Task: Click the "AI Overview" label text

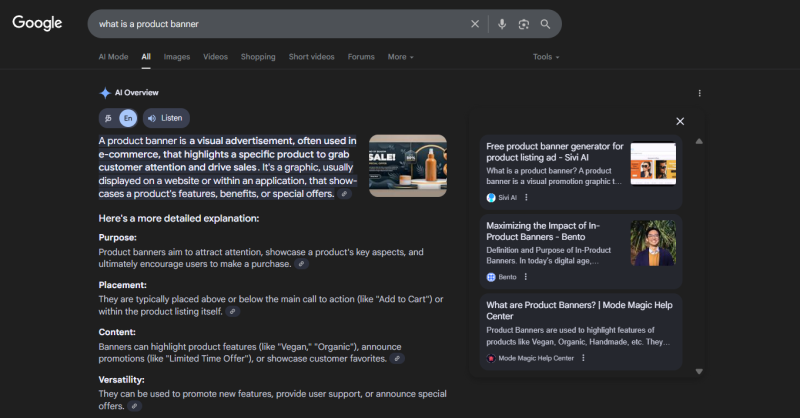Action: [x=136, y=92]
